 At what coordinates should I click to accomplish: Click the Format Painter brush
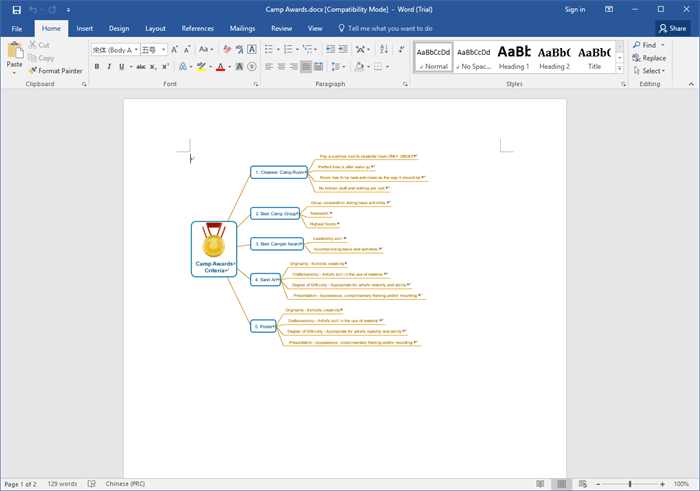click(55, 71)
